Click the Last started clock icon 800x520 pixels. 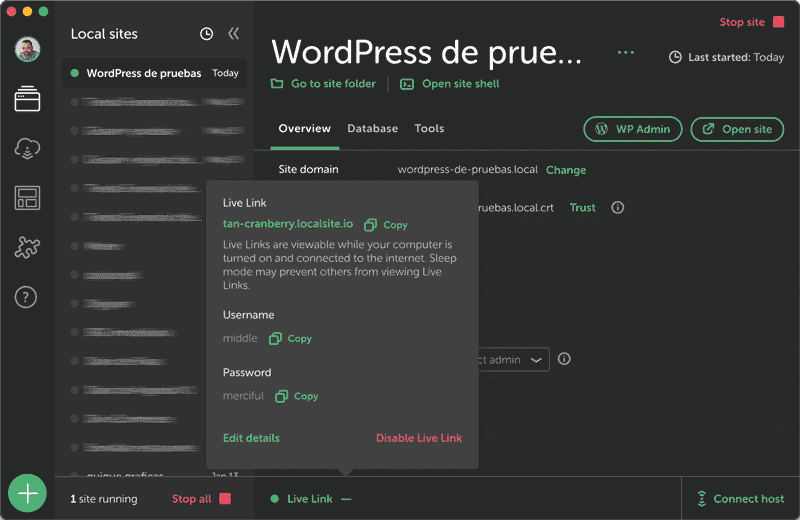(675, 57)
